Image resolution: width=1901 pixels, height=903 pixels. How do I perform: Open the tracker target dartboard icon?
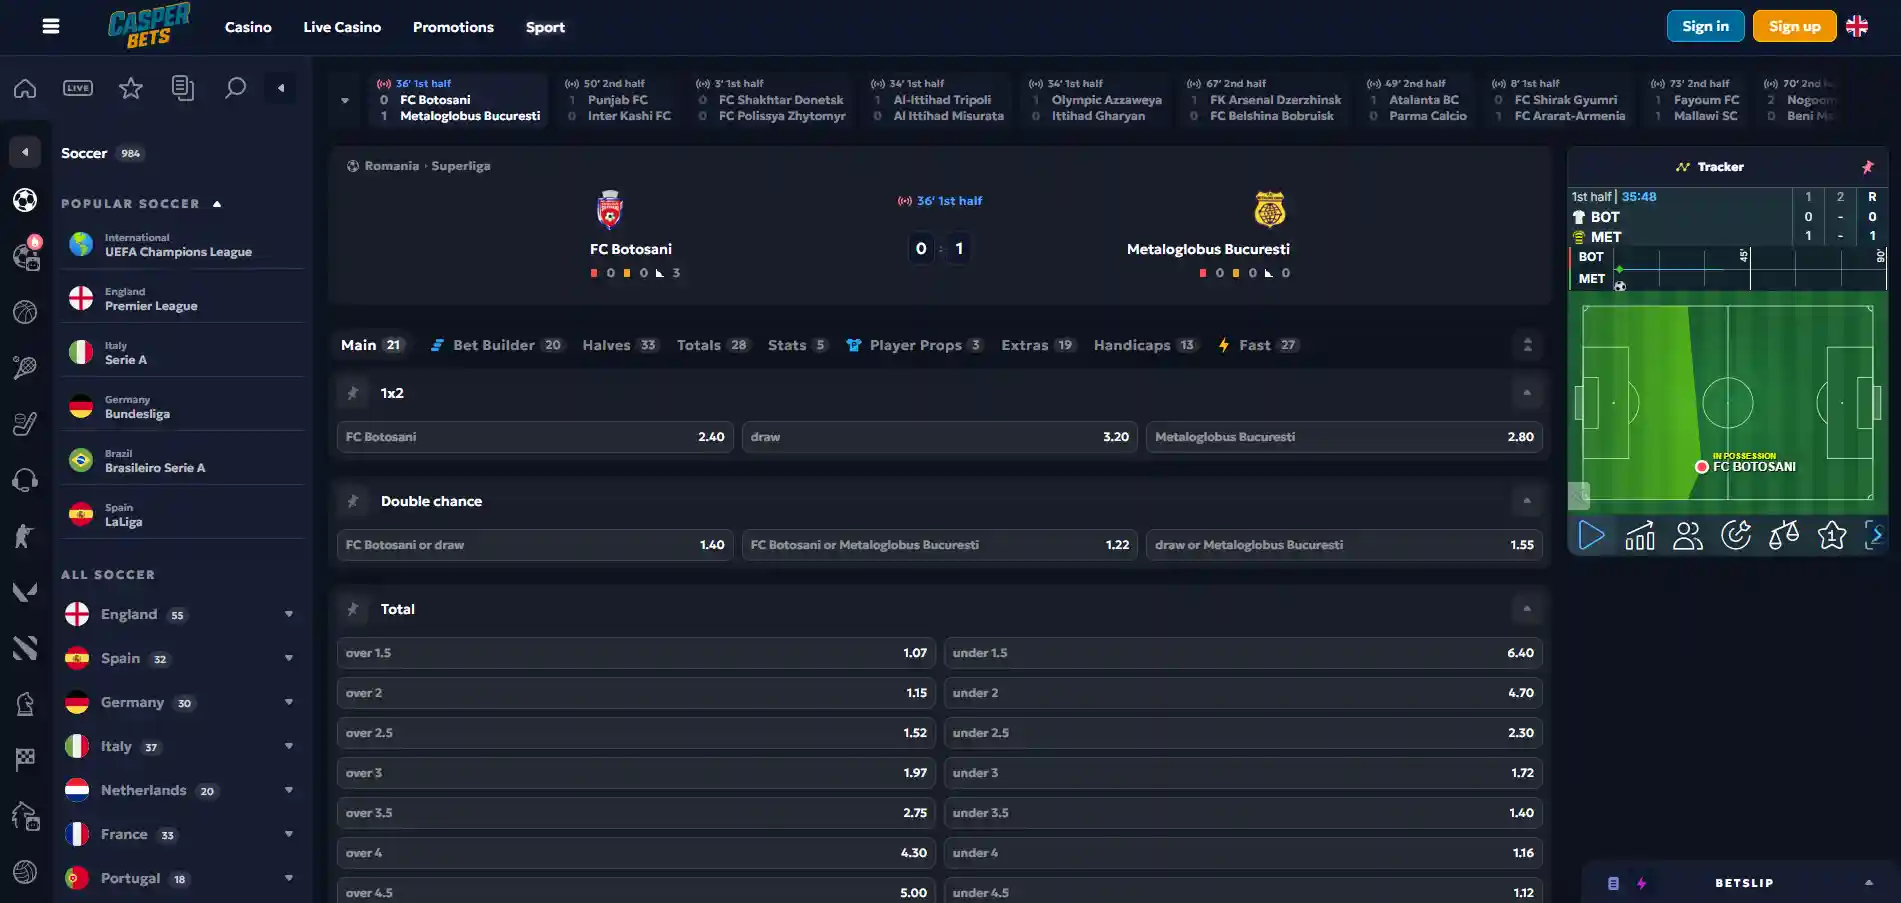[x=1736, y=536]
